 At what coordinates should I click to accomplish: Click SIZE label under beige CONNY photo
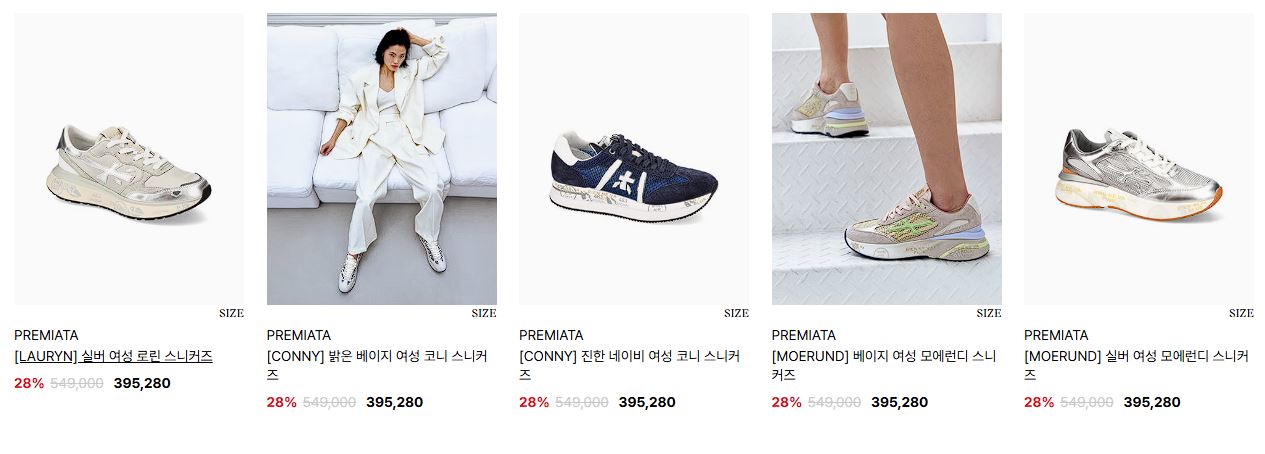coord(484,313)
